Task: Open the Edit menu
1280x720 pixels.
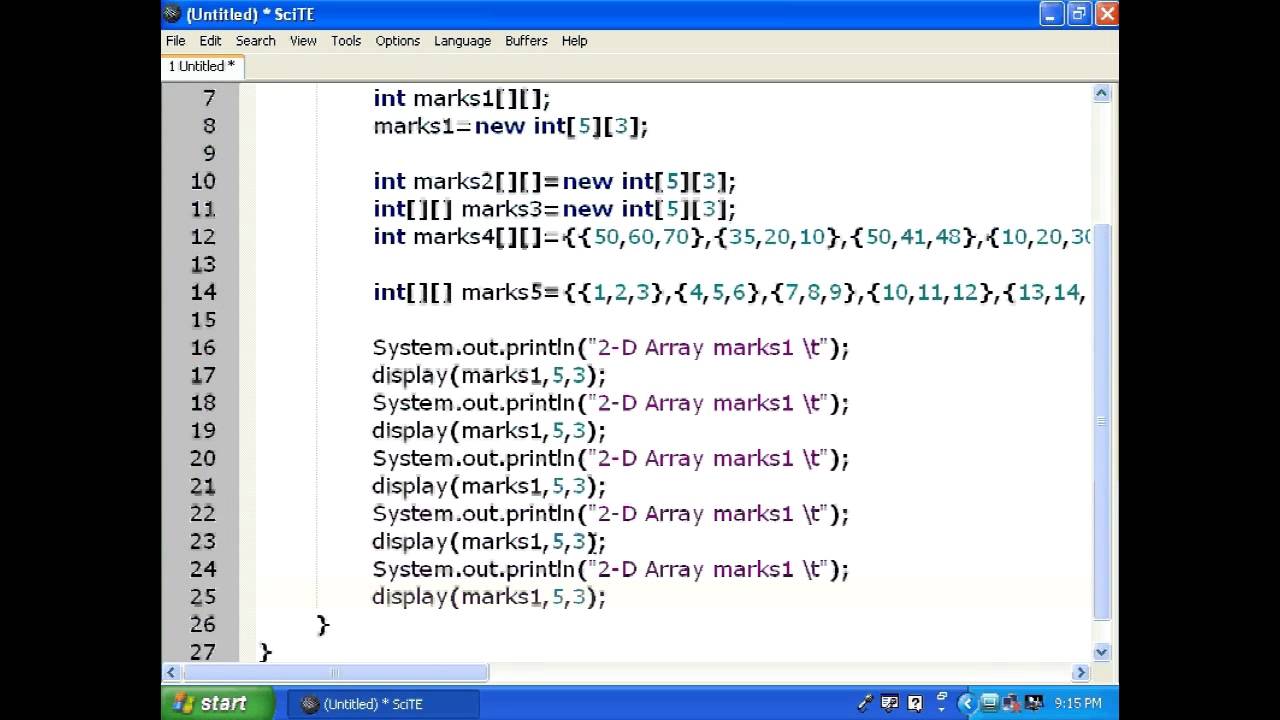Action: click(x=210, y=41)
